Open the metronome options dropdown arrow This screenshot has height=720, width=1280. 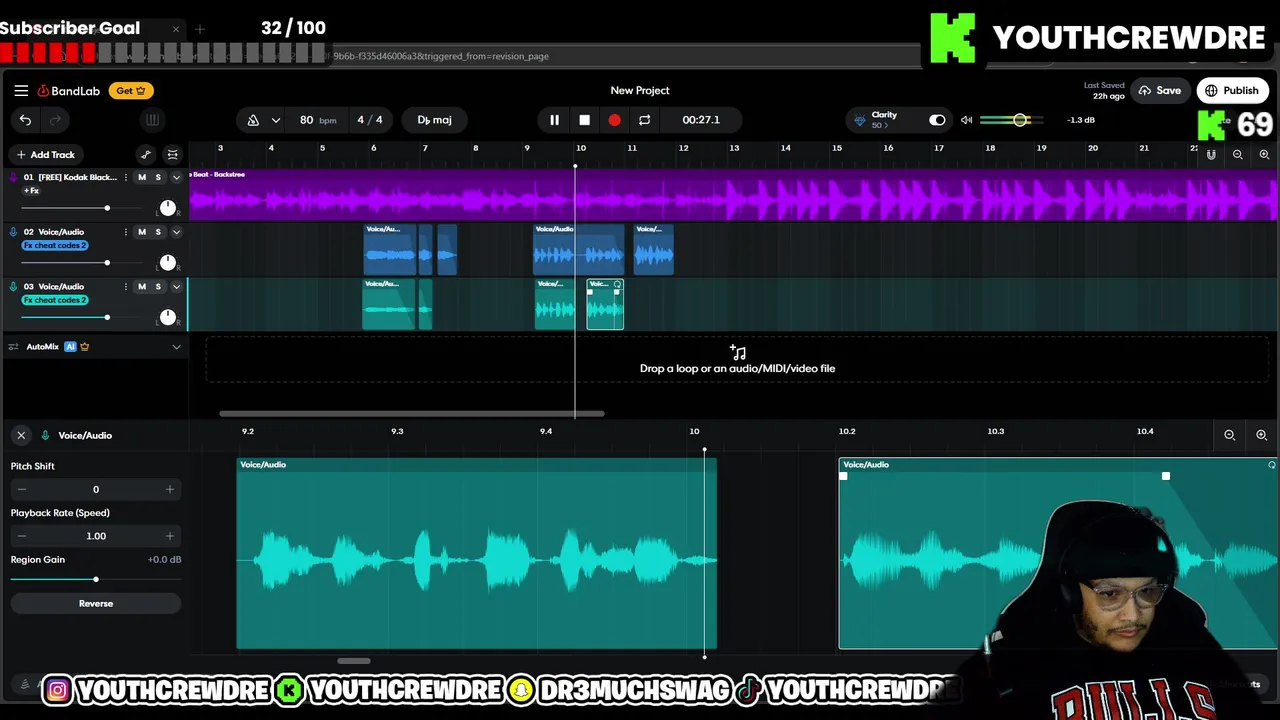(x=275, y=120)
